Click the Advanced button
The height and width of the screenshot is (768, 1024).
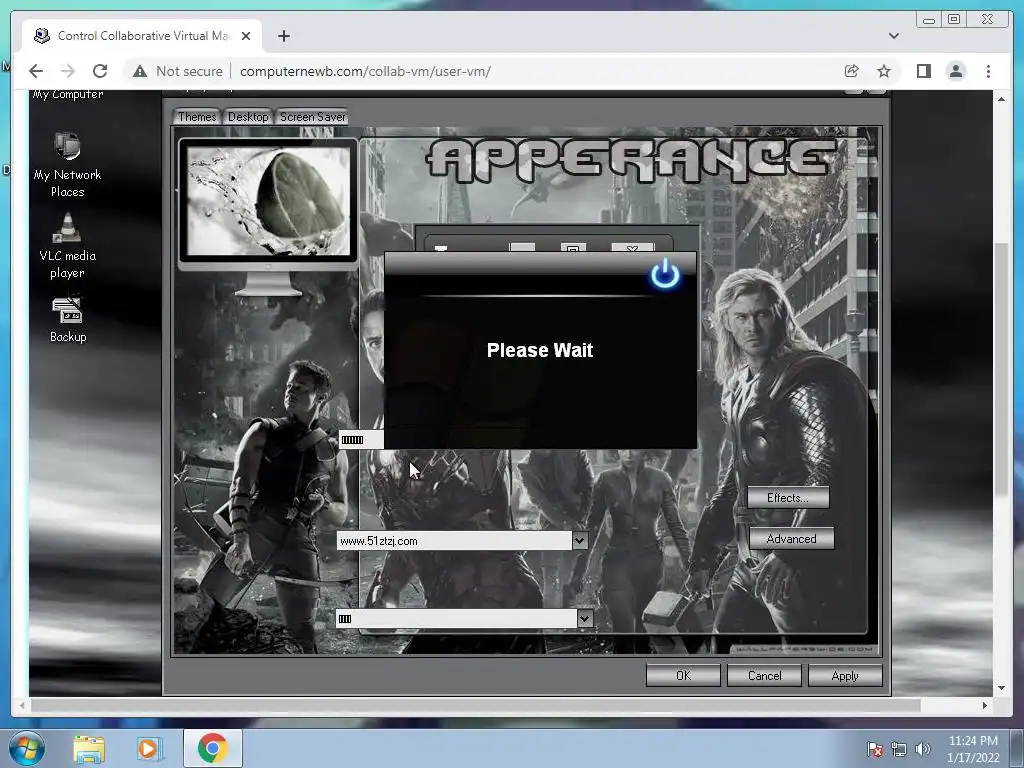click(x=791, y=539)
